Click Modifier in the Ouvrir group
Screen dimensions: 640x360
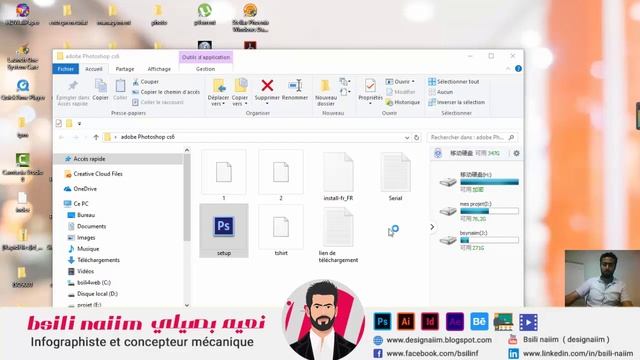click(400, 92)
